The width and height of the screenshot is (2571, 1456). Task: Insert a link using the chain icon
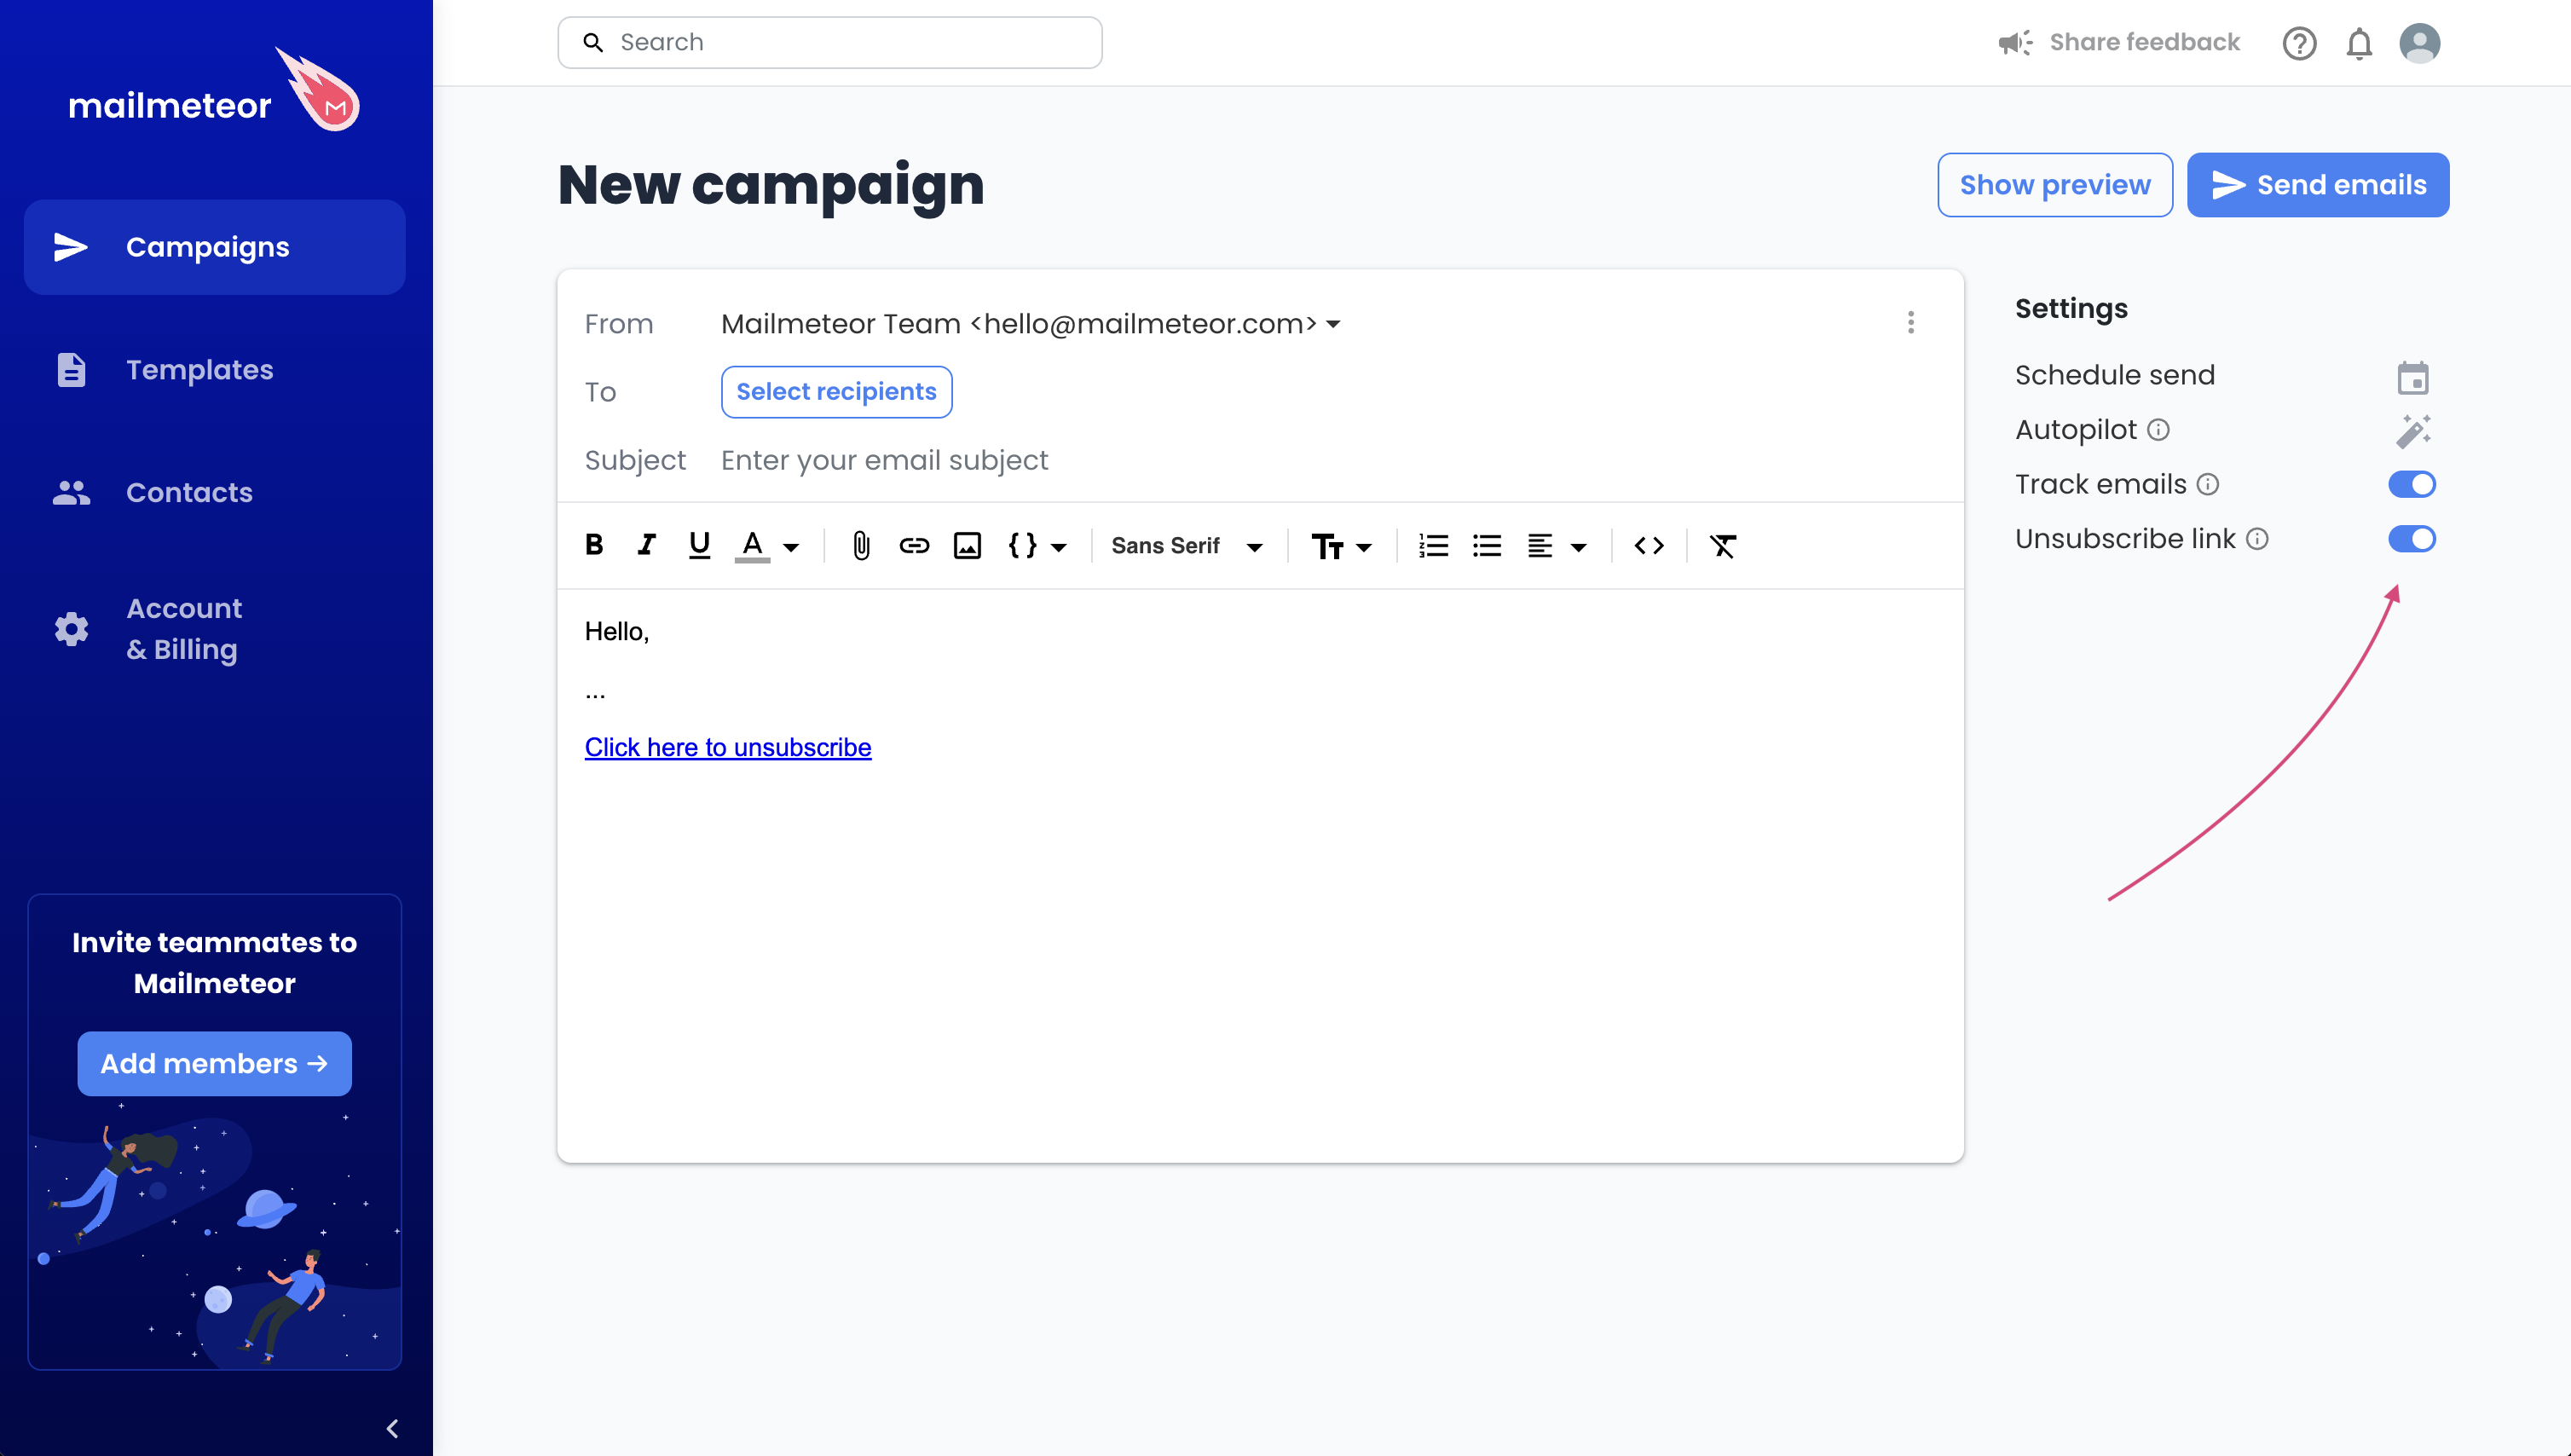[914, 546]
